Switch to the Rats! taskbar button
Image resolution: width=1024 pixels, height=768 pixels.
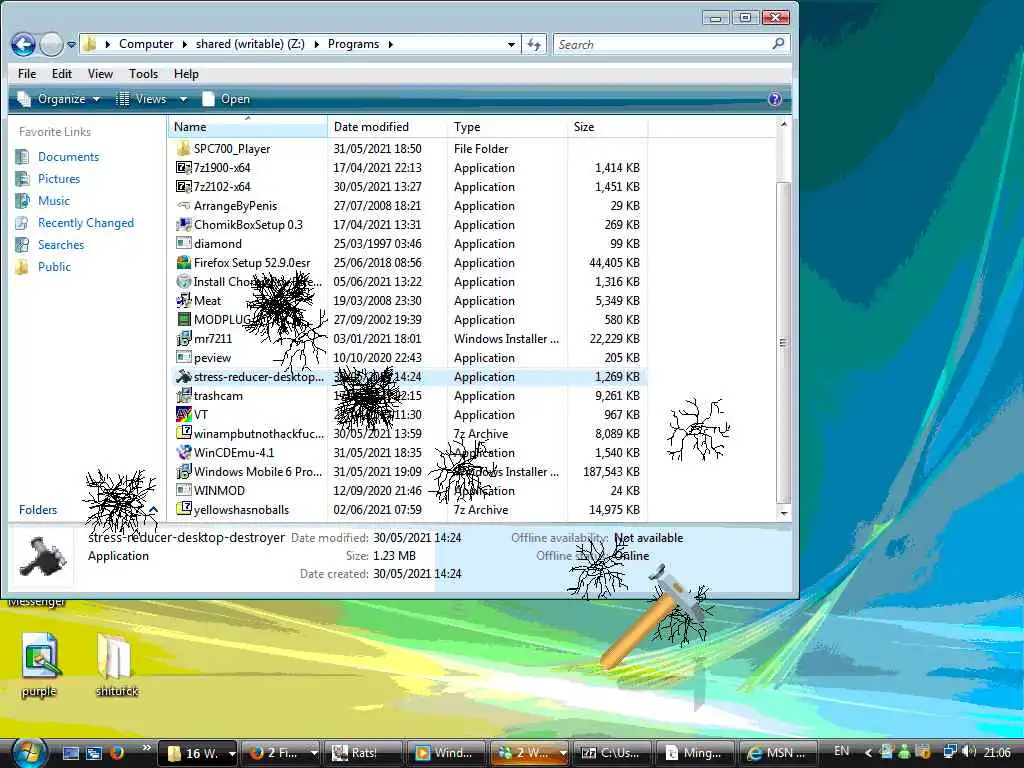[363, 753]
